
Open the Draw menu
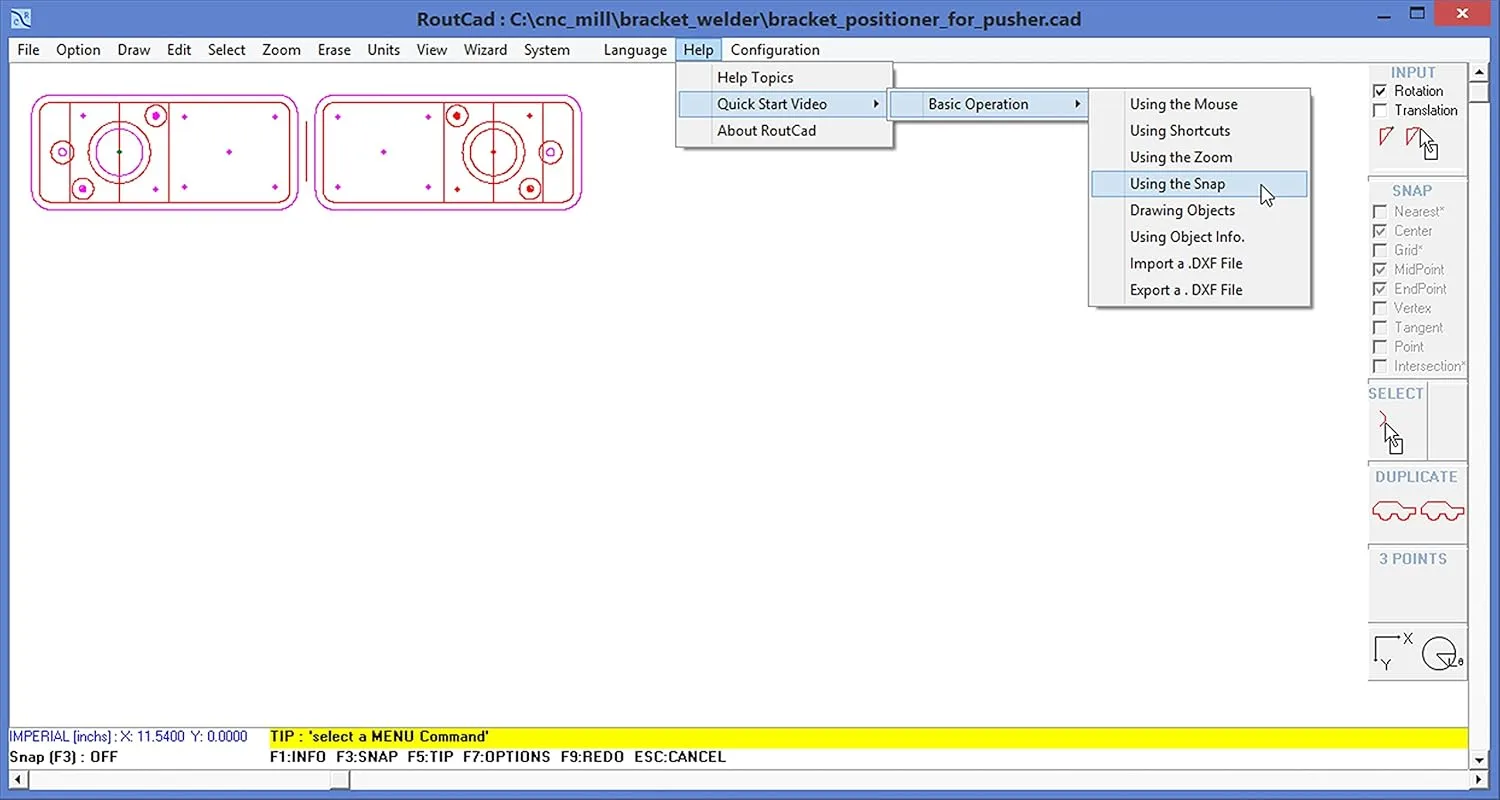(x=133, y=49)
